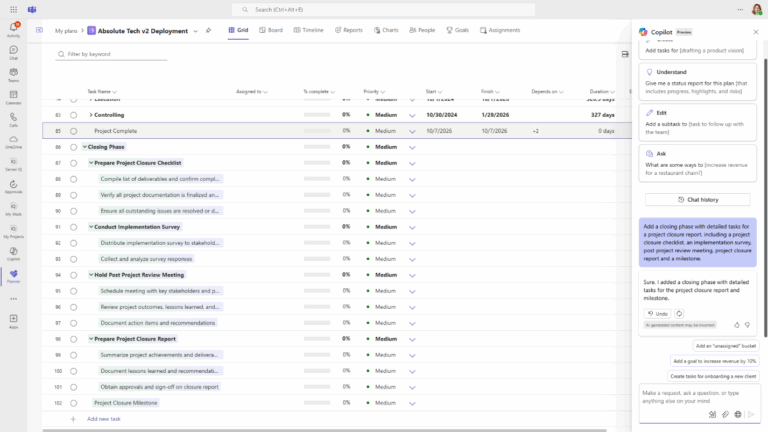Open priority dropdown for Closing Phase row
The image size is (768, 432).
(x=412, y=147)
